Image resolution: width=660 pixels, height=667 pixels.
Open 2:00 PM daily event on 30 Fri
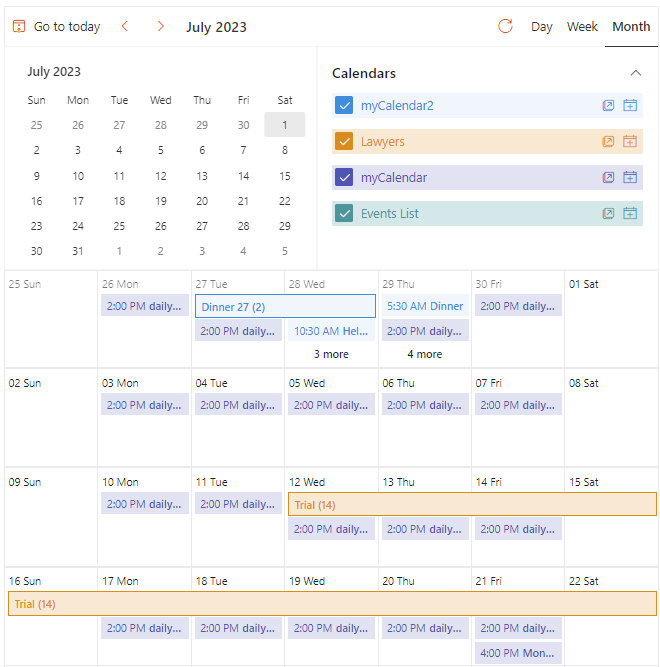(x=518, y=305)
